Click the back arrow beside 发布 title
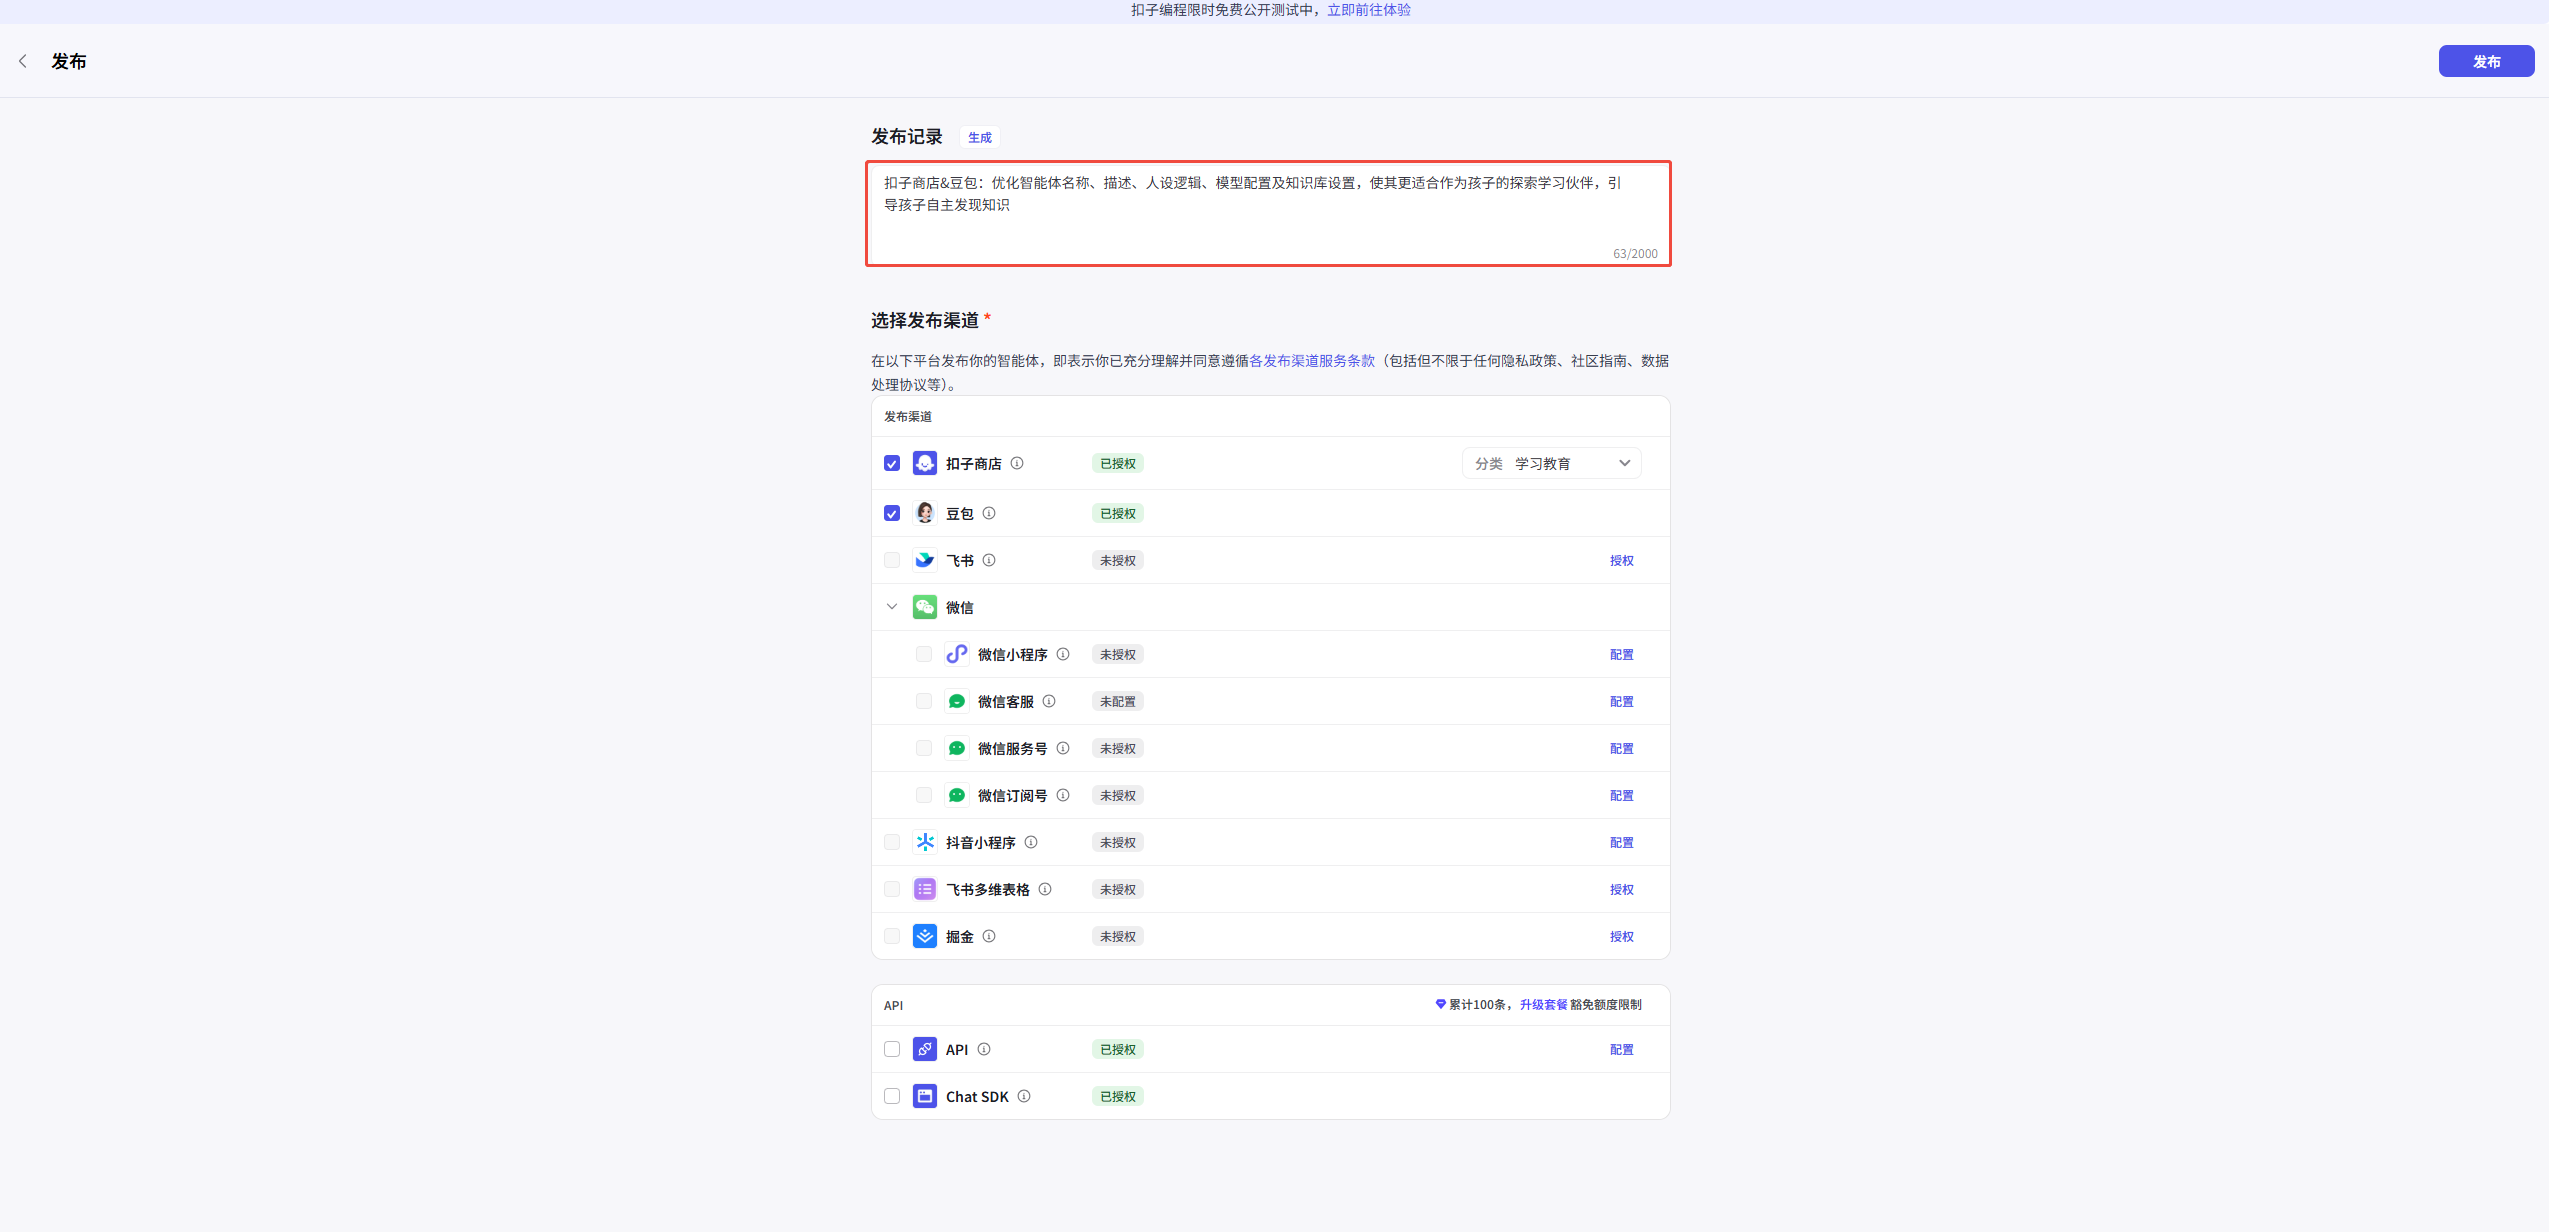 (23, 61)
